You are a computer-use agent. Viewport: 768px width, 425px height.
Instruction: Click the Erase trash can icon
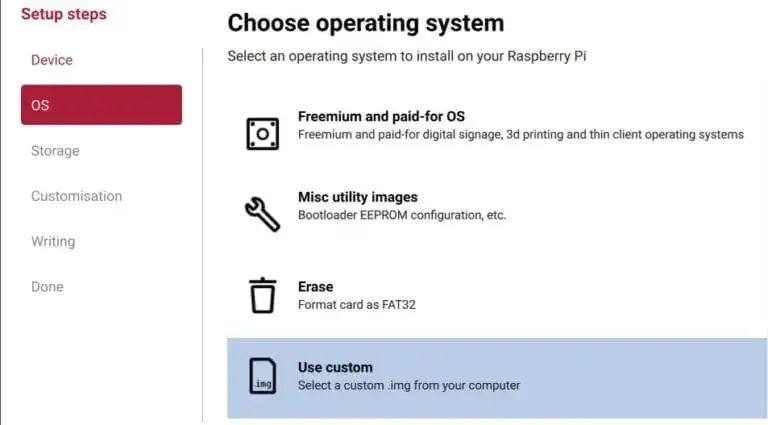click(263, 295)
